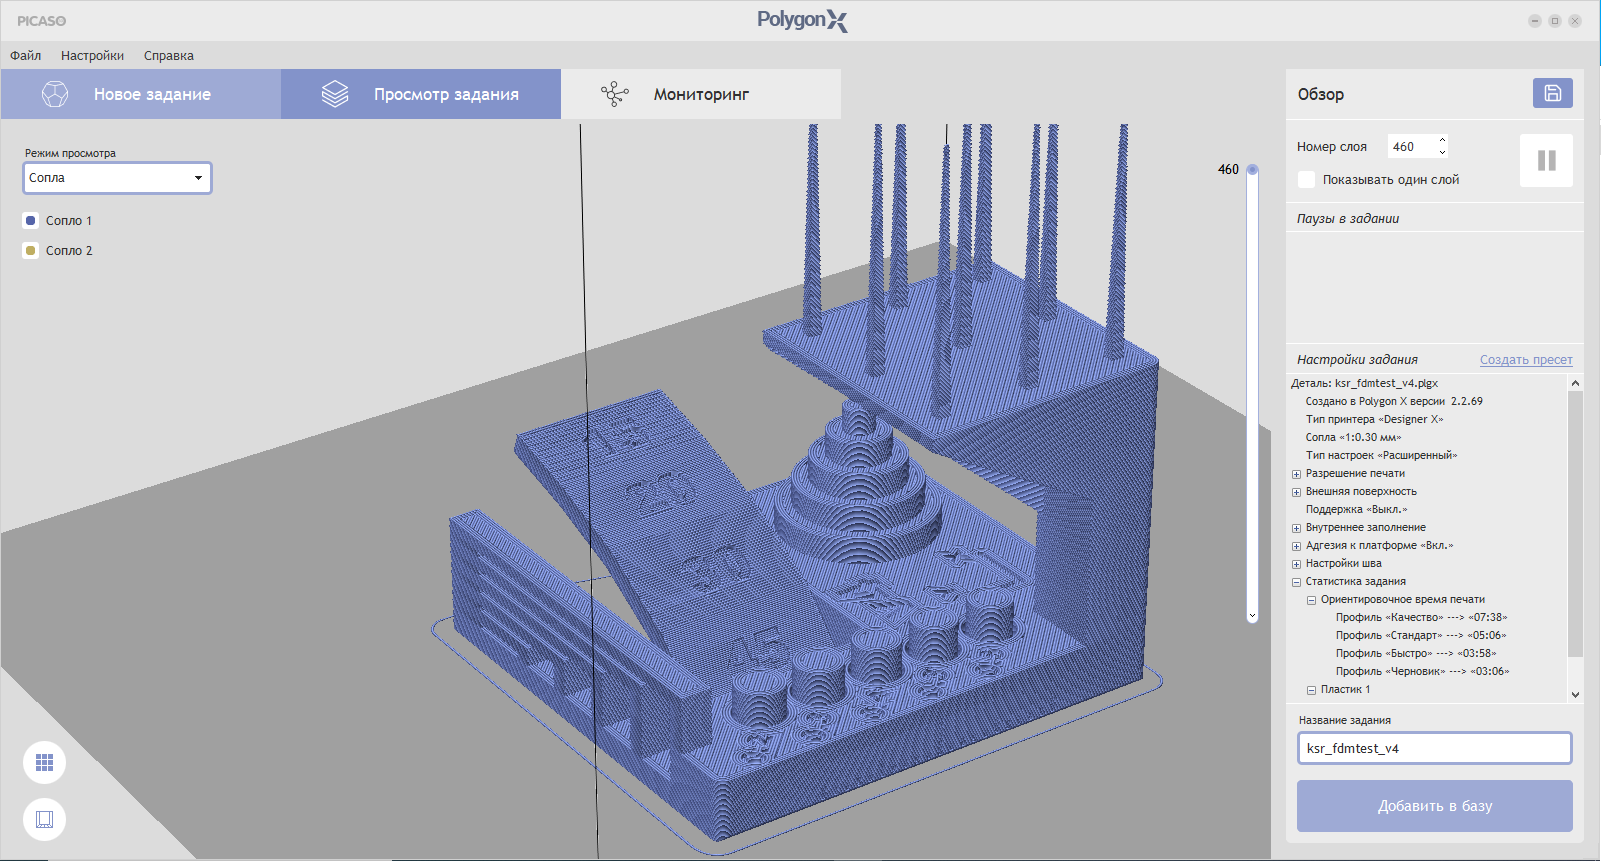
Task: Close the PolygonX window
Action: (1575, 21)
